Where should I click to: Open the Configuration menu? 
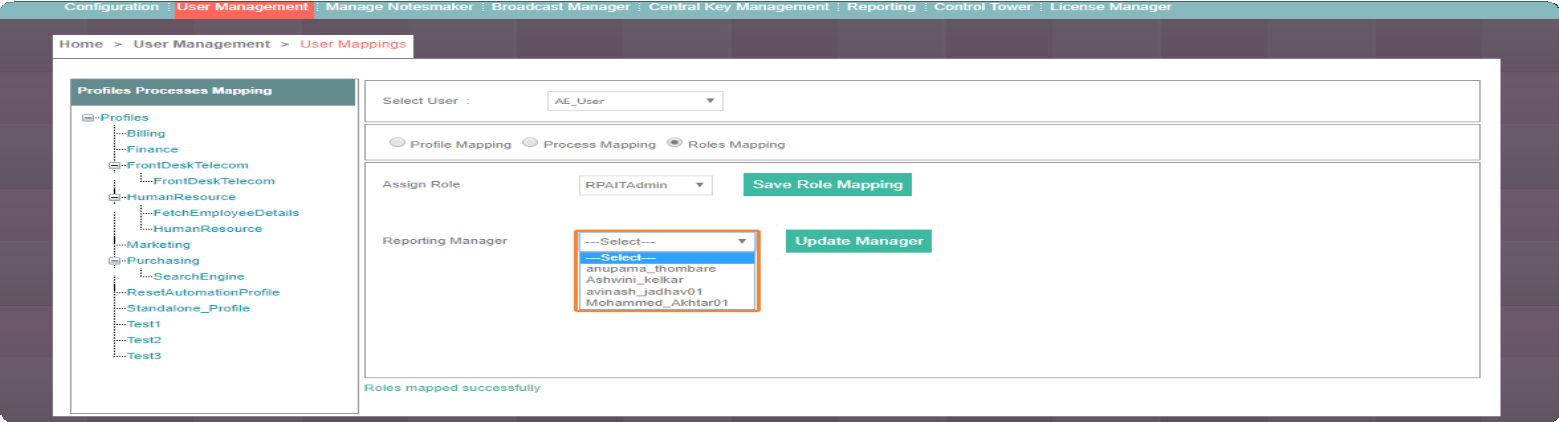click(x=111, y=7)
